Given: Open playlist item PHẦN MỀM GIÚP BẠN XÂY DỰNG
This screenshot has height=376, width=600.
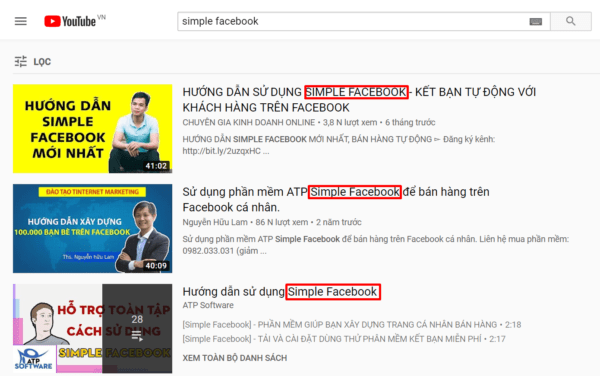Looking at the screenshot, I should click(x=352, y=325).
